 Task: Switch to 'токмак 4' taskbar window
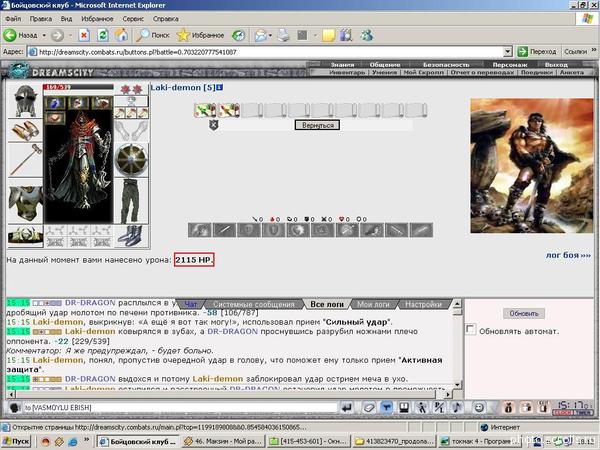[x=476, y=441]
